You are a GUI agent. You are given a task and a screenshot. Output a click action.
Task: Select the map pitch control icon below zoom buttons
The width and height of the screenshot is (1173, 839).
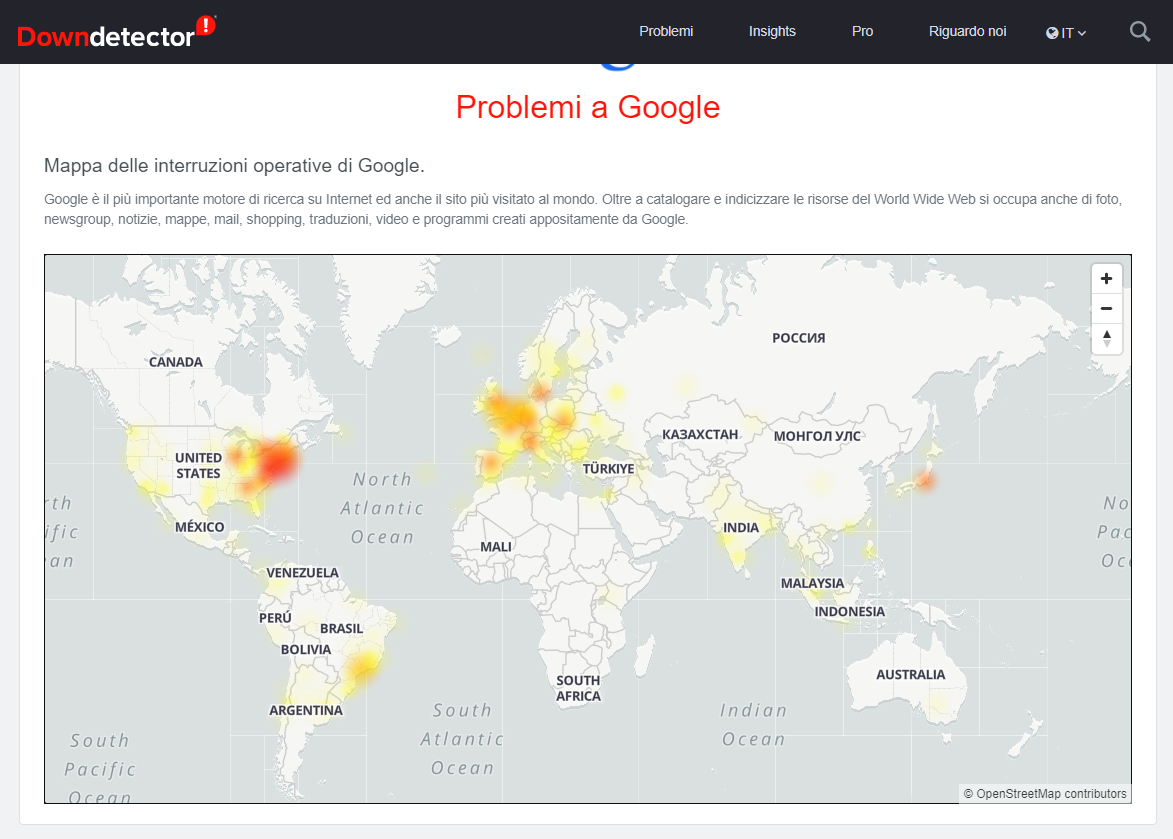coord(1106,339)
